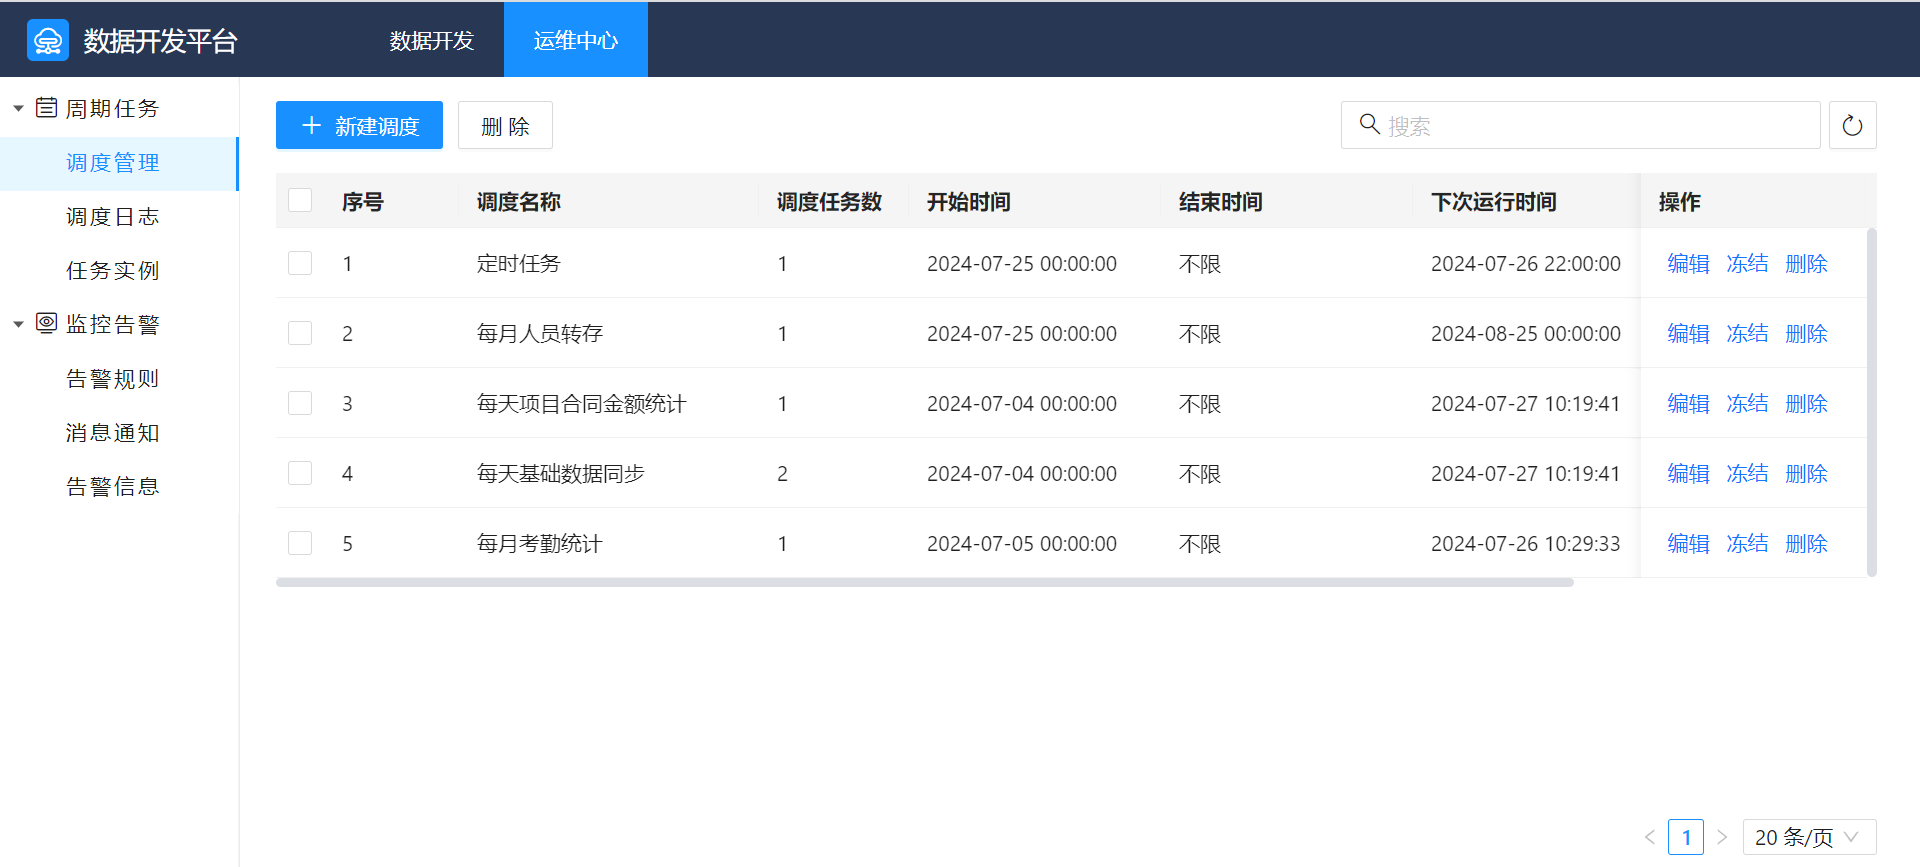Open 调度日志 in the sidebar
Image resolution: width=1920 pixels, height=867 pixels.
pyautogui.click(x=112, y=217)
